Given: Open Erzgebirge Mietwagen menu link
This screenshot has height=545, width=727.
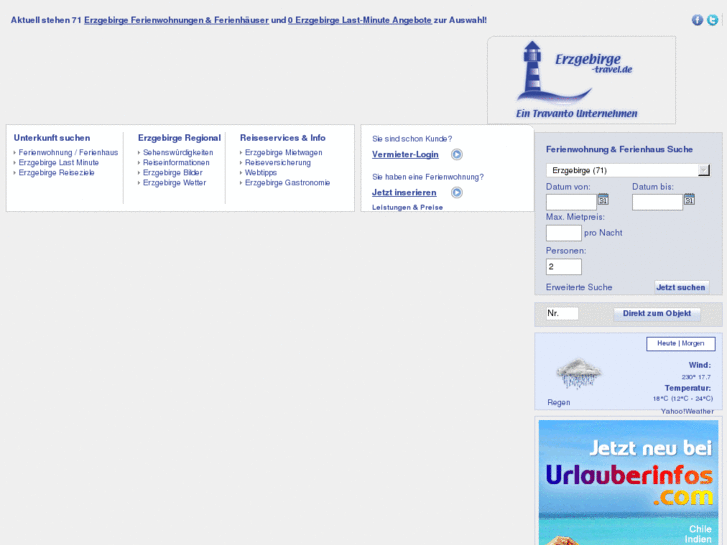Looking at the screenshot, I should click(284, 152).
